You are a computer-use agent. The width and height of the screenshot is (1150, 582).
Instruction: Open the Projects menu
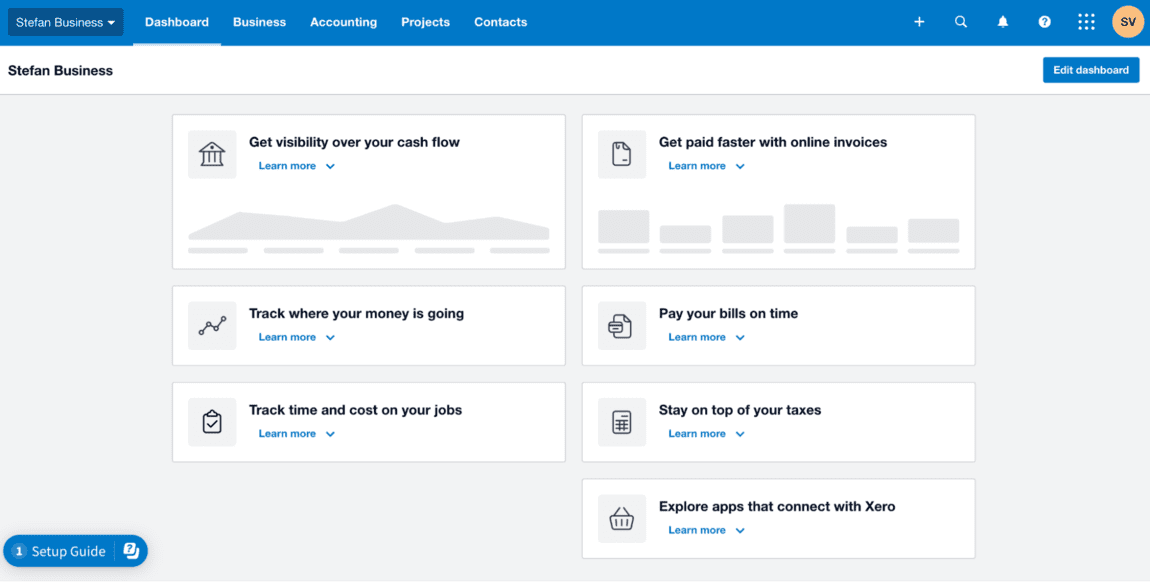[x=425, y=22]
